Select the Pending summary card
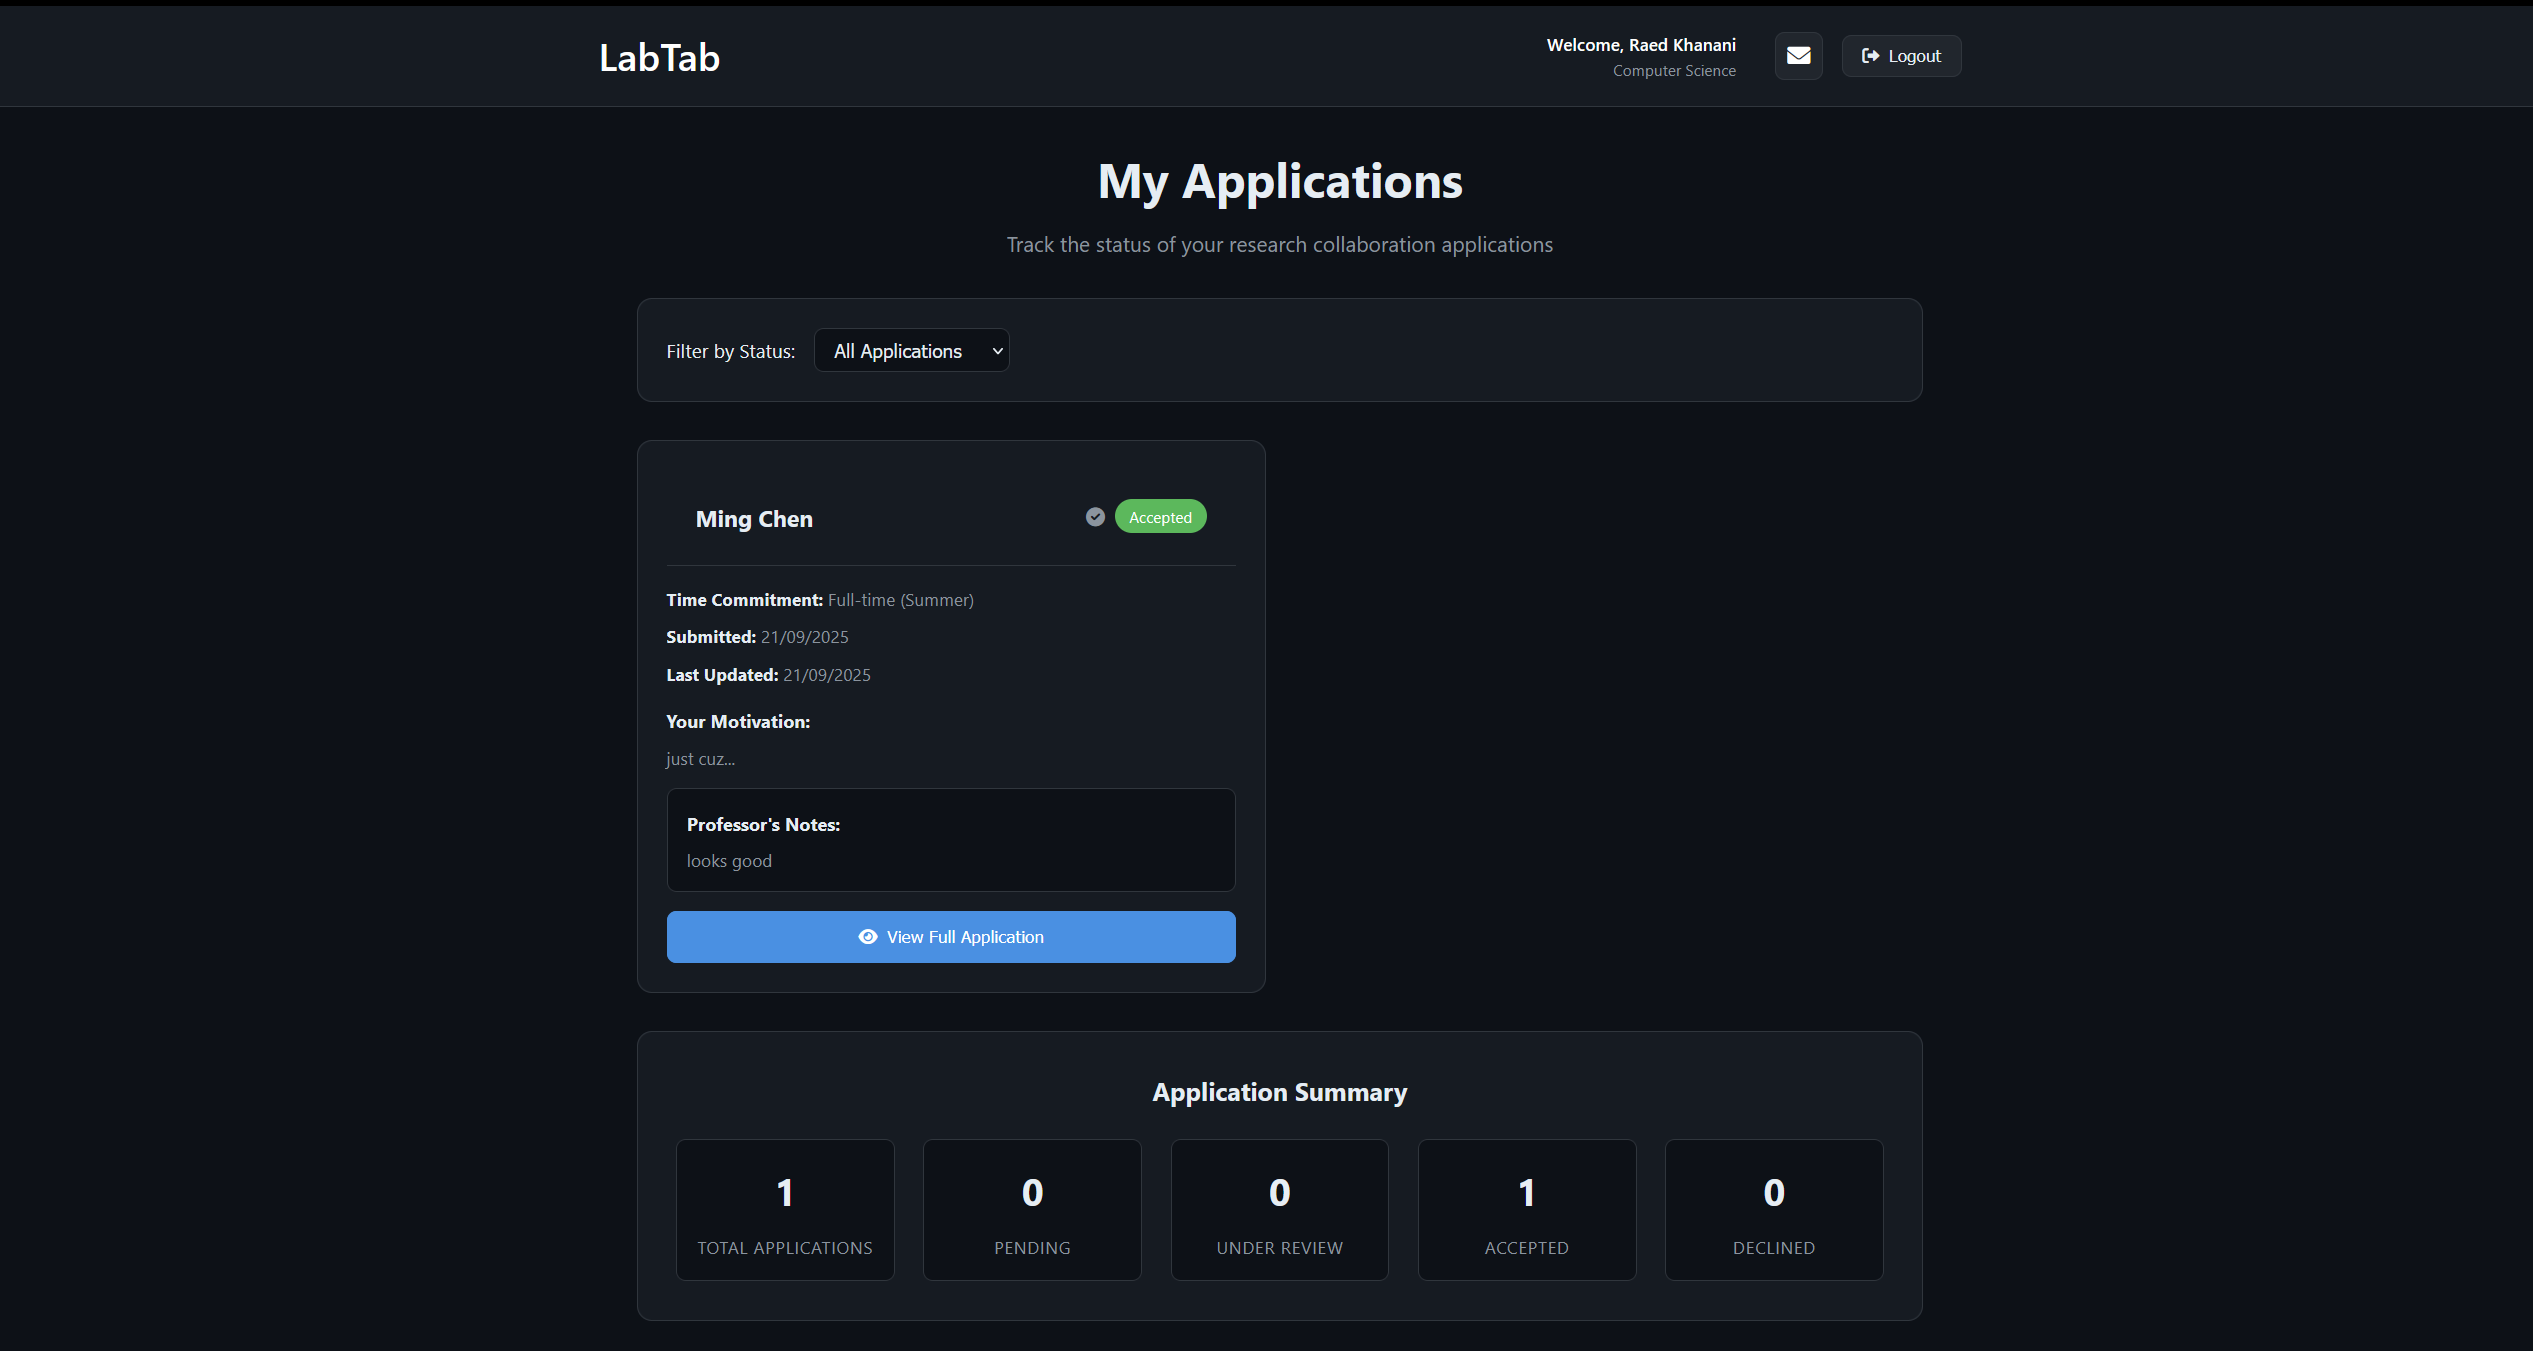The image size is (2533, 1351). click(1032, 1209)
